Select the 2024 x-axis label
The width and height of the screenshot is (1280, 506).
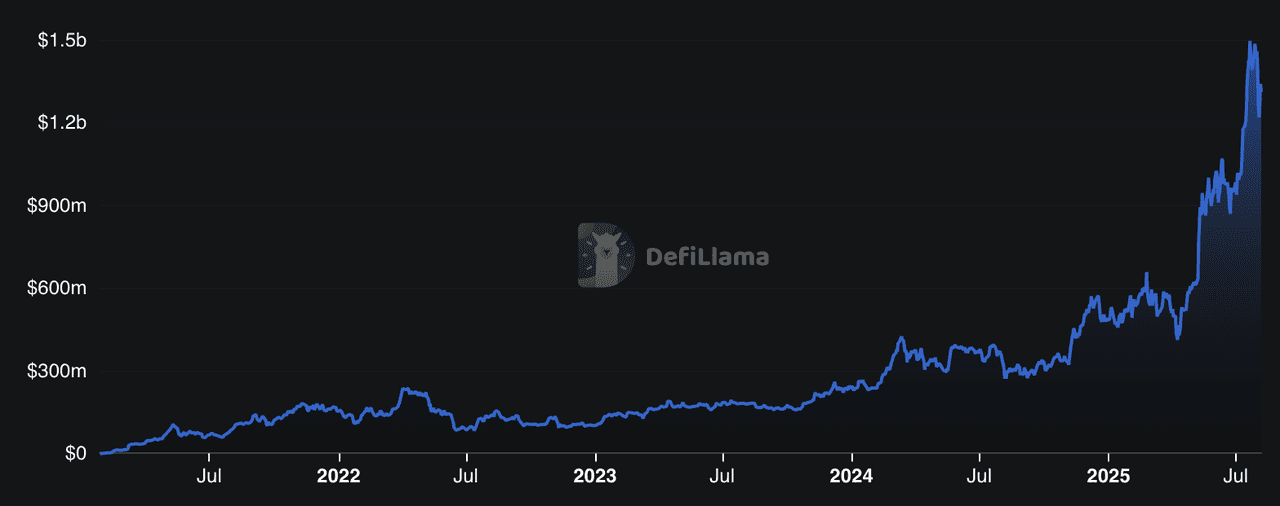click(x=852, y=477)
